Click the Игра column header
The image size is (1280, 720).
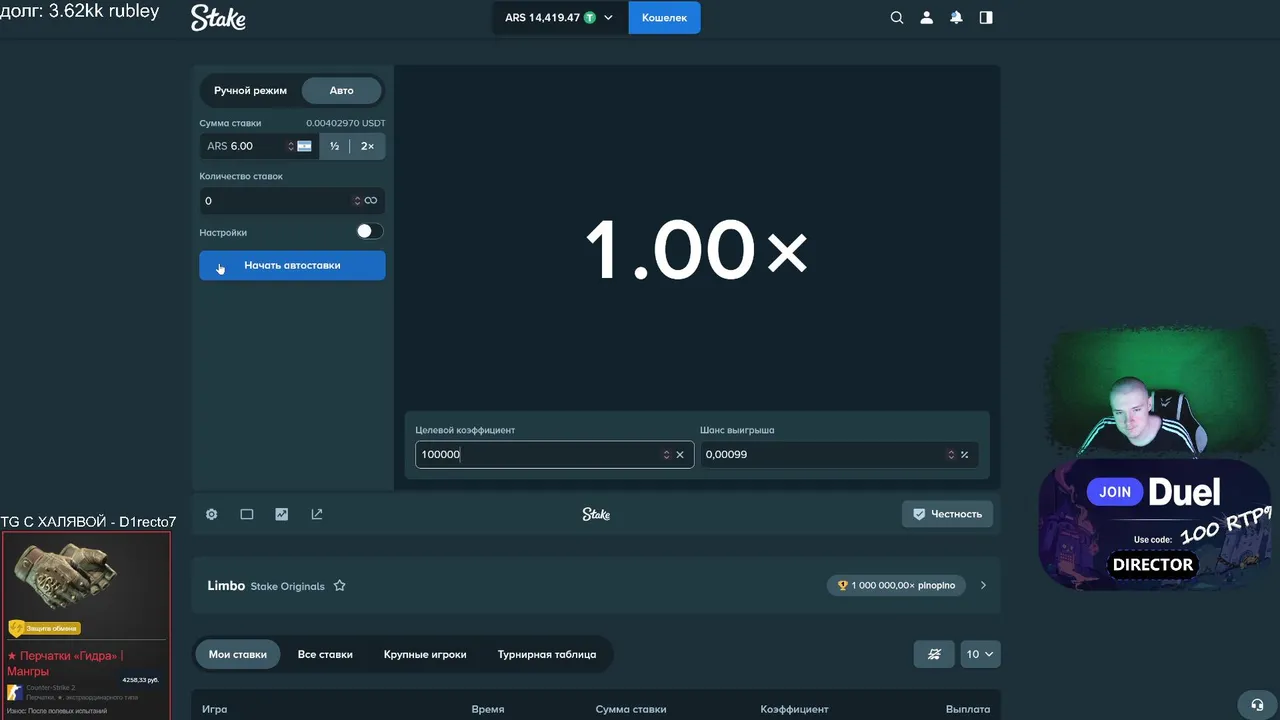pyautogui.click(x=215, y=709)
